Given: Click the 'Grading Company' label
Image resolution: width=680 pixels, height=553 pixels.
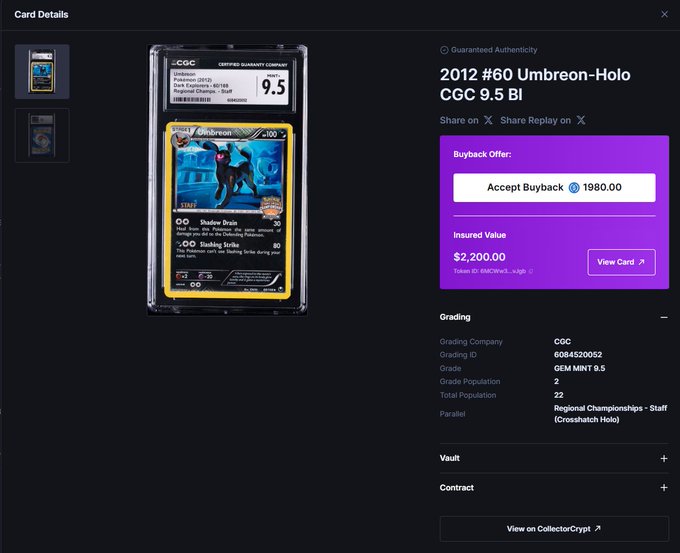Looking at the screenshot, I should (x=471, y=342).
